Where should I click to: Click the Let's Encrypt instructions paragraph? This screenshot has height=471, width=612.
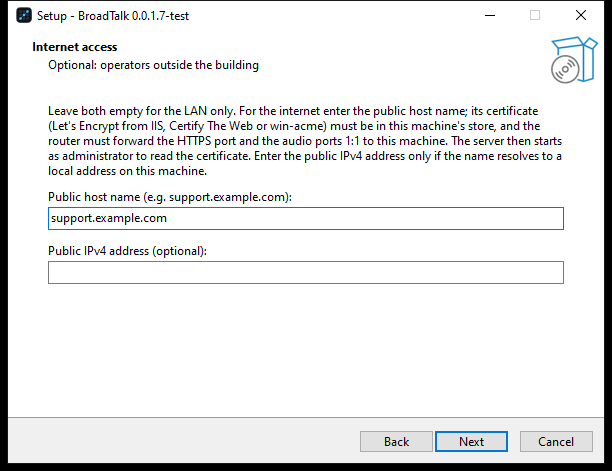coord(305,141)
